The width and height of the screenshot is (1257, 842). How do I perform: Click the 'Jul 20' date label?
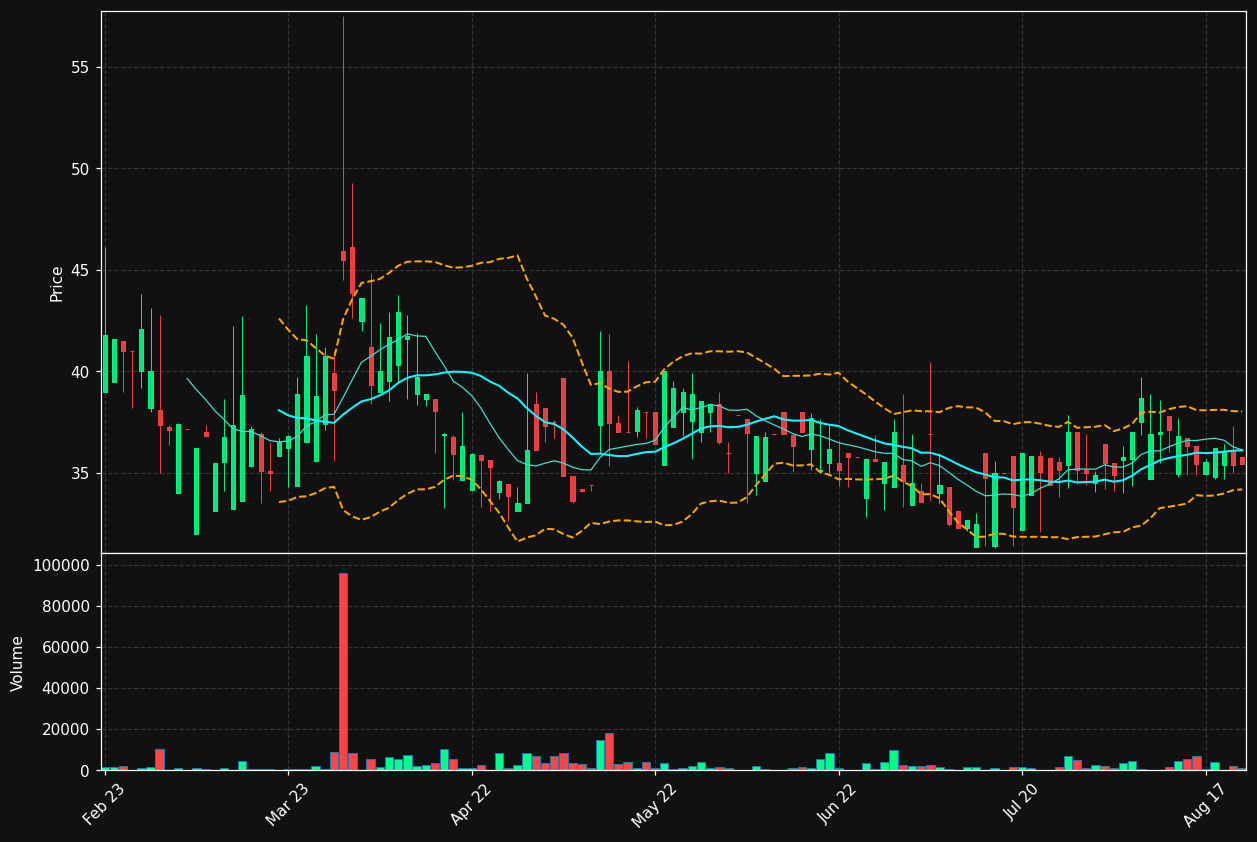(x=1022, y=804)
